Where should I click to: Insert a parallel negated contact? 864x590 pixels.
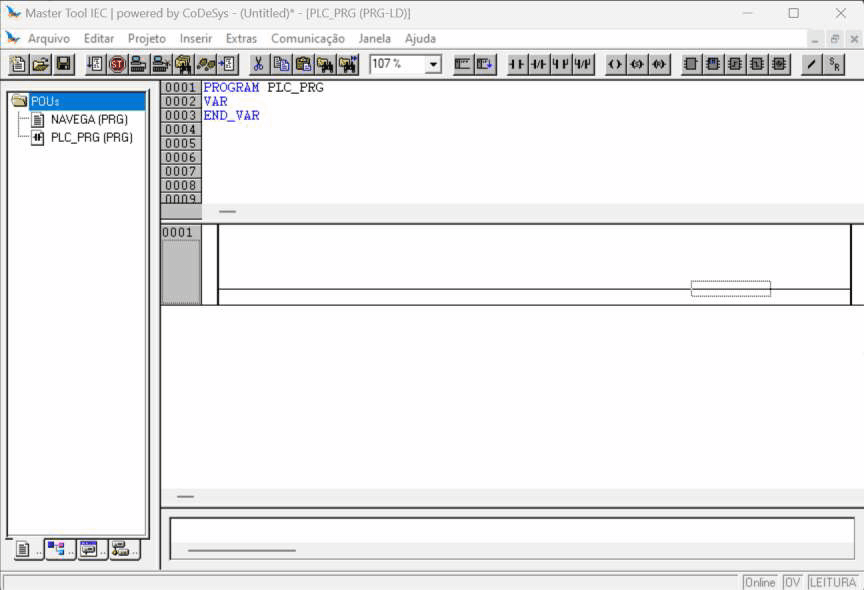click(x=583, y=64)
